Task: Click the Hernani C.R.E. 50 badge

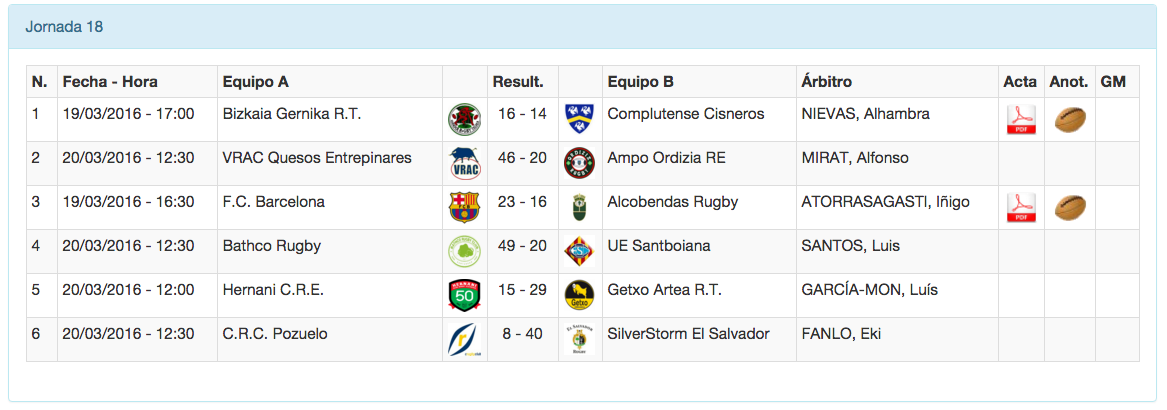Action: (464, 296)
